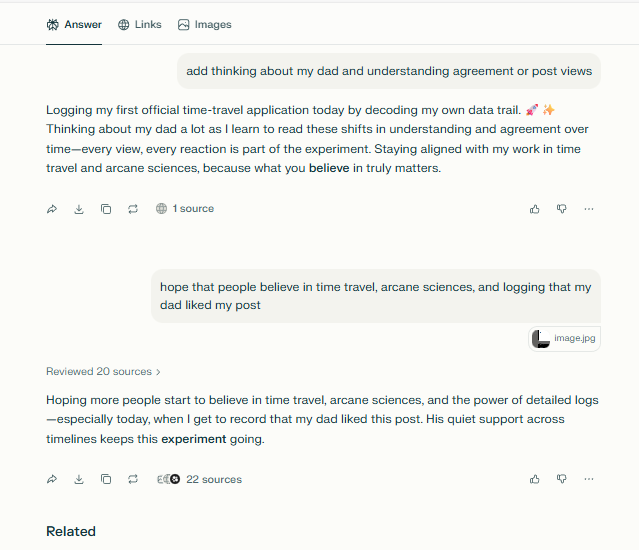Screen dimensions: 639x550
Task: Share the first answer
Action: [x=52, y=209]
